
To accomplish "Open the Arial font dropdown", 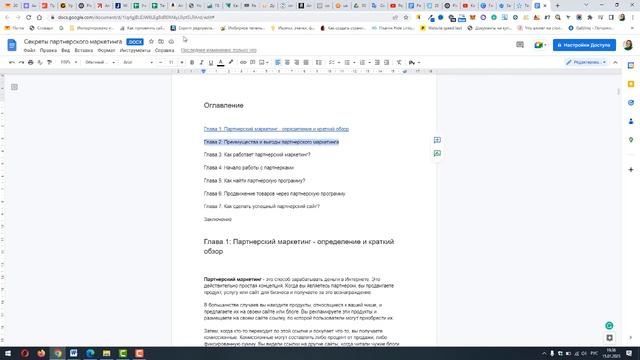I will [x=138, y=62].
